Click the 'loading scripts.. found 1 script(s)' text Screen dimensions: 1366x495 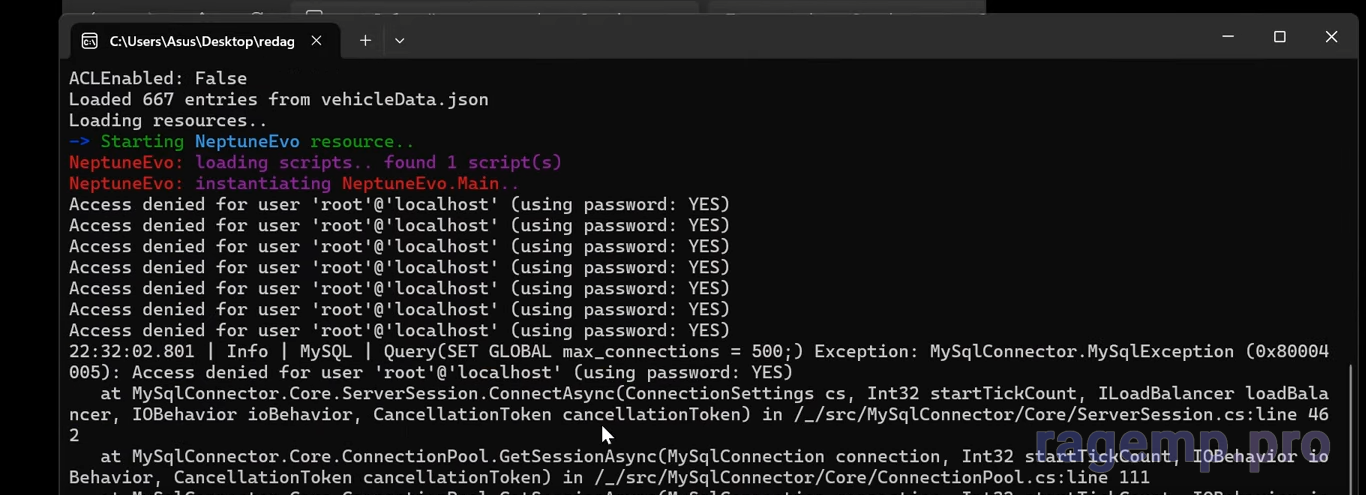tap(378, 163)
